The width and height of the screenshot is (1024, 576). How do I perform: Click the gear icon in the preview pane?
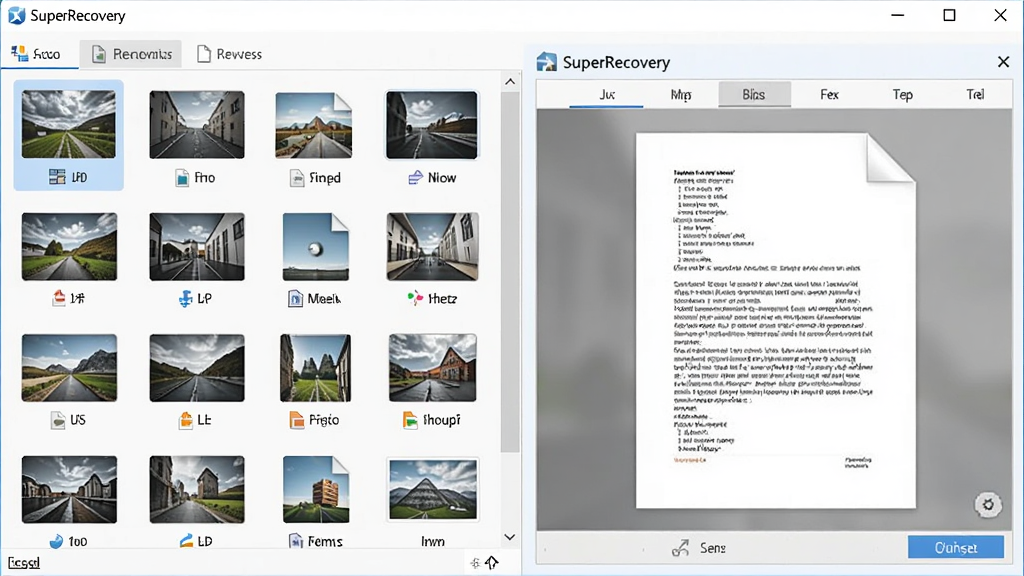tap(988, 505)
